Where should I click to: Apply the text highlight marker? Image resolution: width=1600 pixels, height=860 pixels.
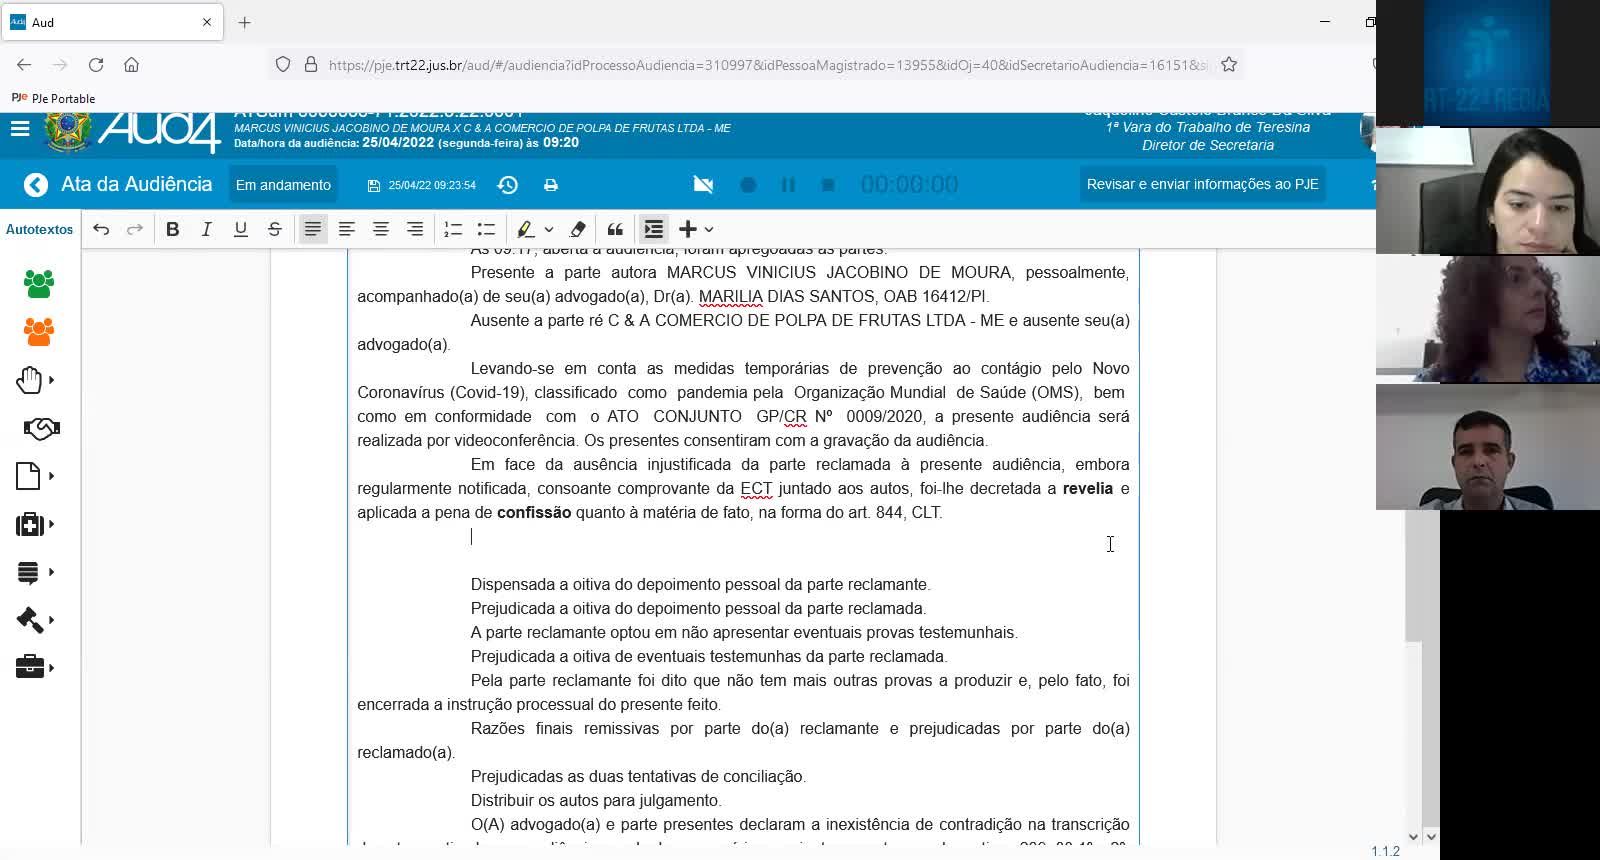(525, 229)
